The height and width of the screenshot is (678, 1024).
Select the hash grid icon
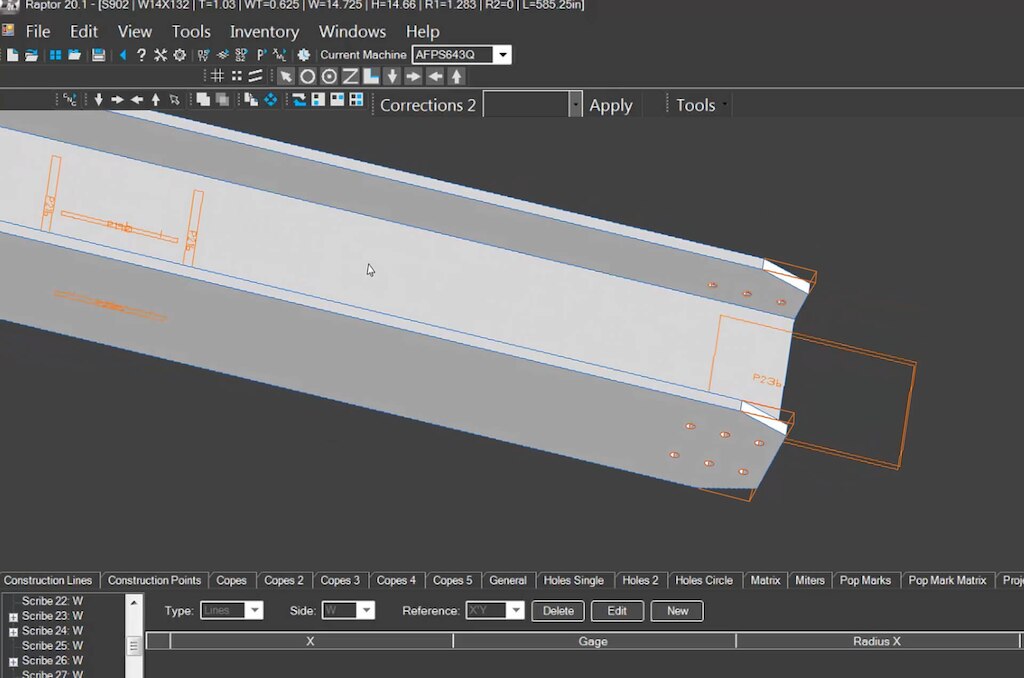pos(217,76)
